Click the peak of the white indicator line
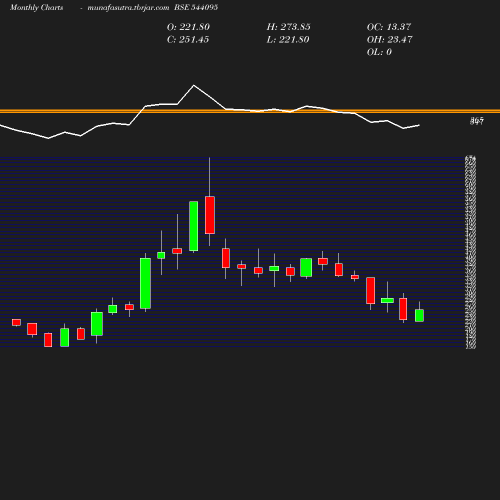This screenshot has height=500, width=500. 194,86
